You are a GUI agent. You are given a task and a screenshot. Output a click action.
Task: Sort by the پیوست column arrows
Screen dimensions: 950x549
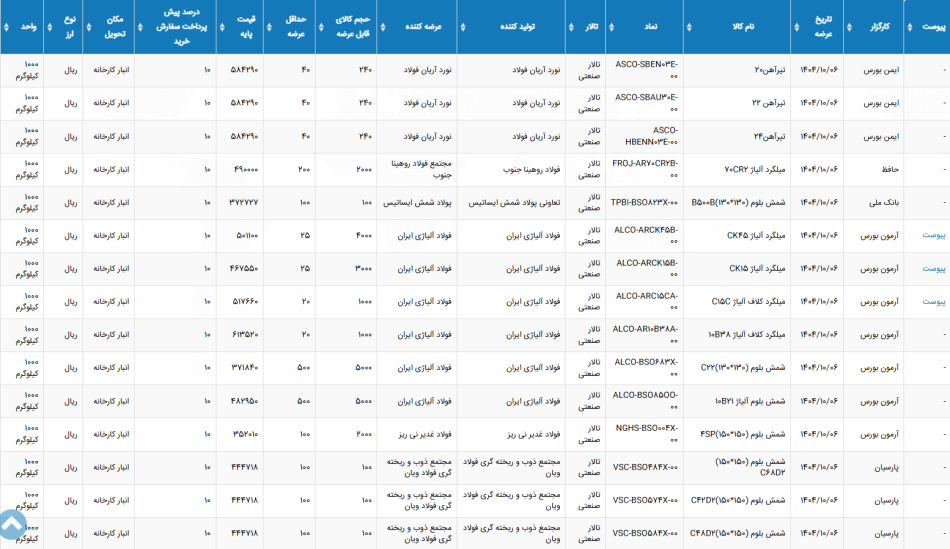click(x=909, y=27)
